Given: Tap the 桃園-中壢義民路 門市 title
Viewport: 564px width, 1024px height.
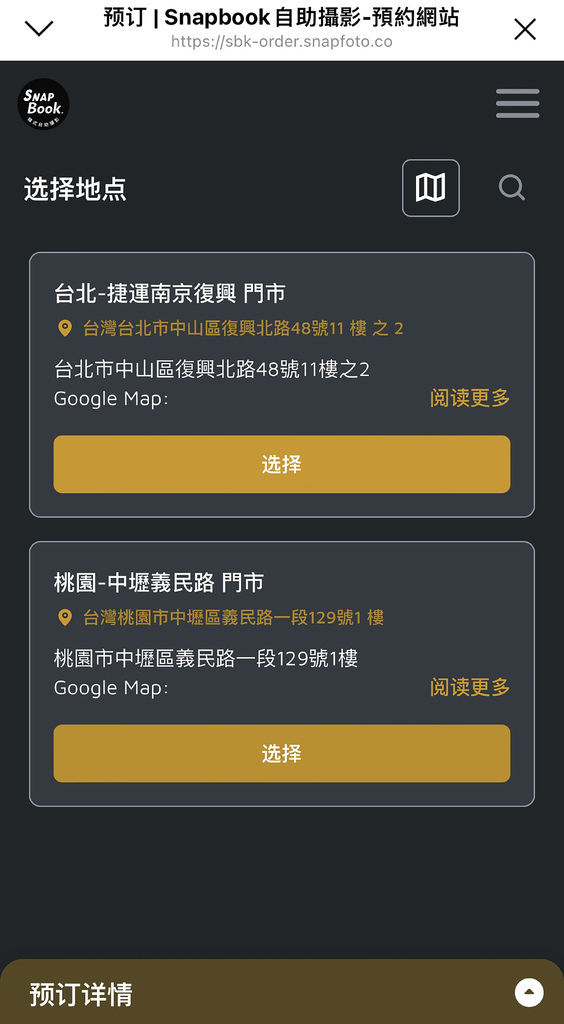Looking at the screenshot, I should (159, 583).
